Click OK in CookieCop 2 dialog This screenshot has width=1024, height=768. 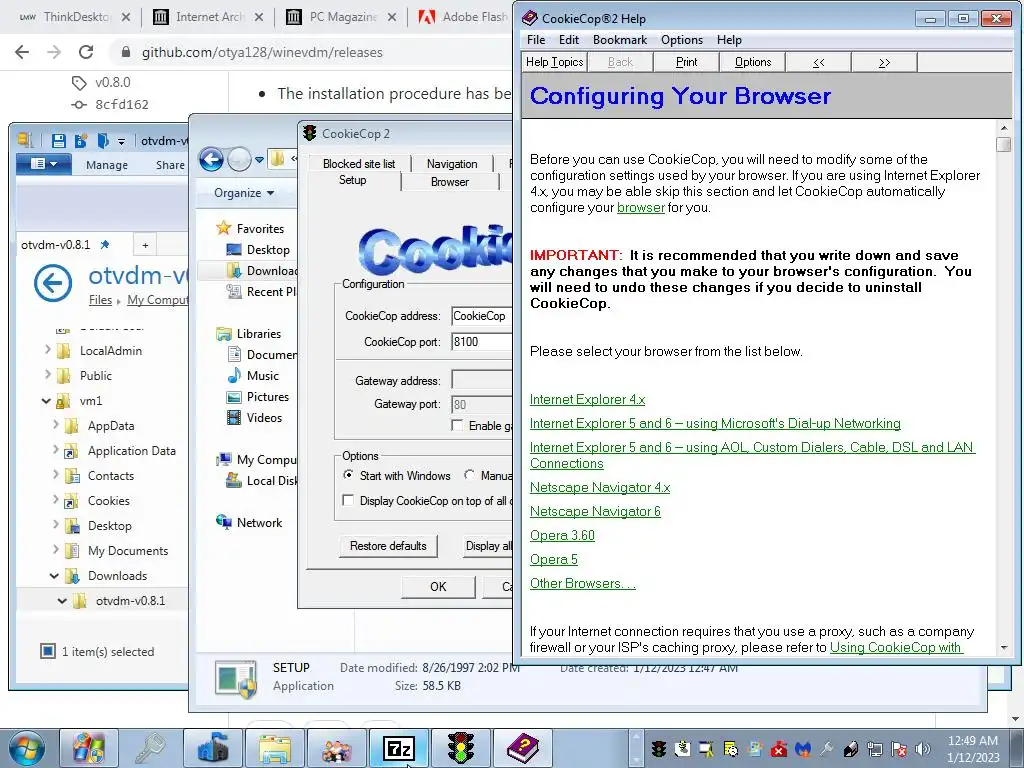438,586
